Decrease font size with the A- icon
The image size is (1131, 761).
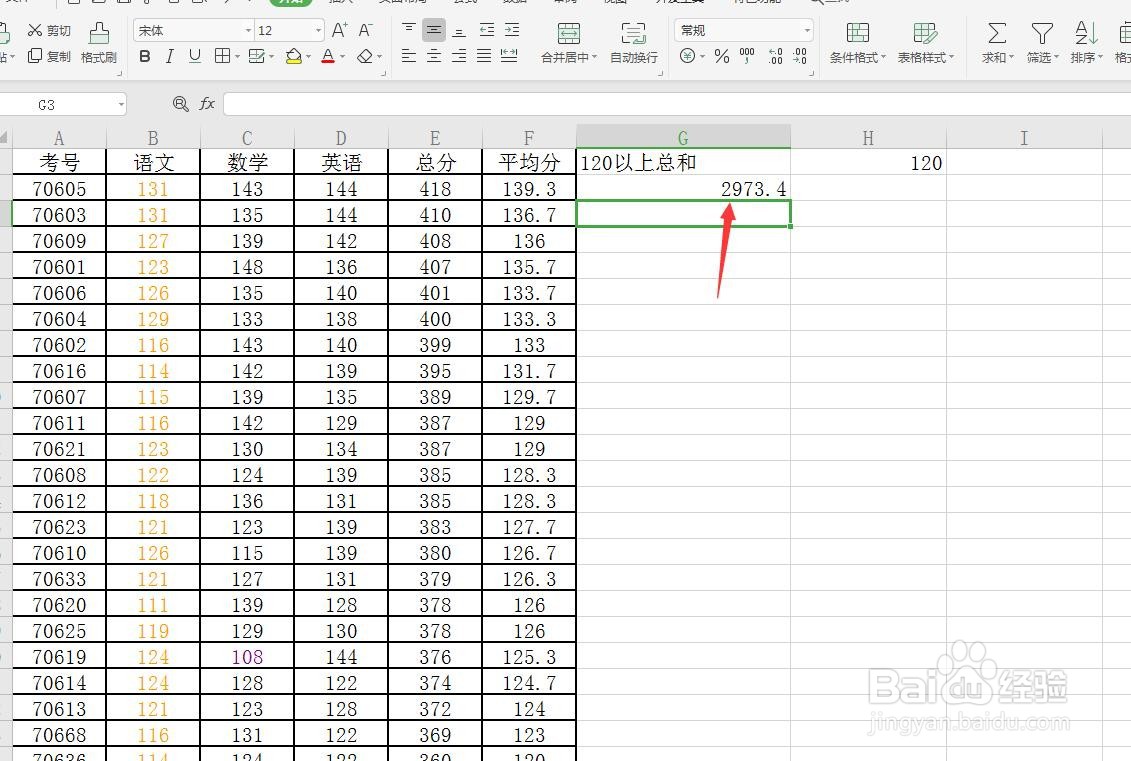pyautogui.click(x=366, y=30)
